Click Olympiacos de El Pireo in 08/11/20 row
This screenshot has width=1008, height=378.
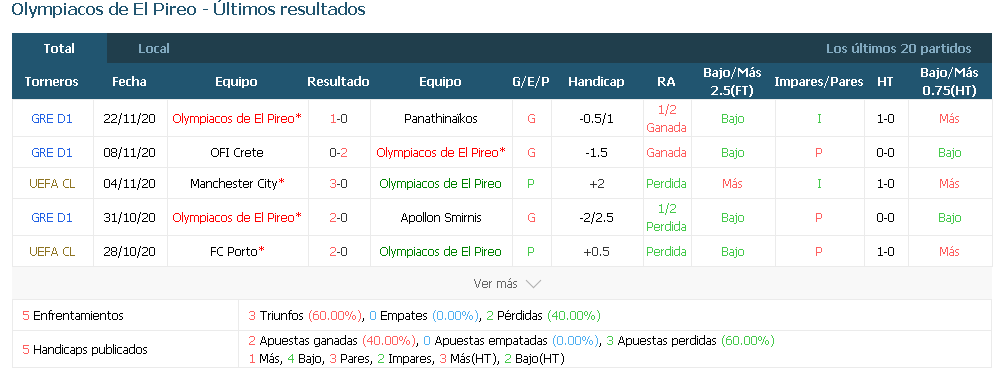440,153
